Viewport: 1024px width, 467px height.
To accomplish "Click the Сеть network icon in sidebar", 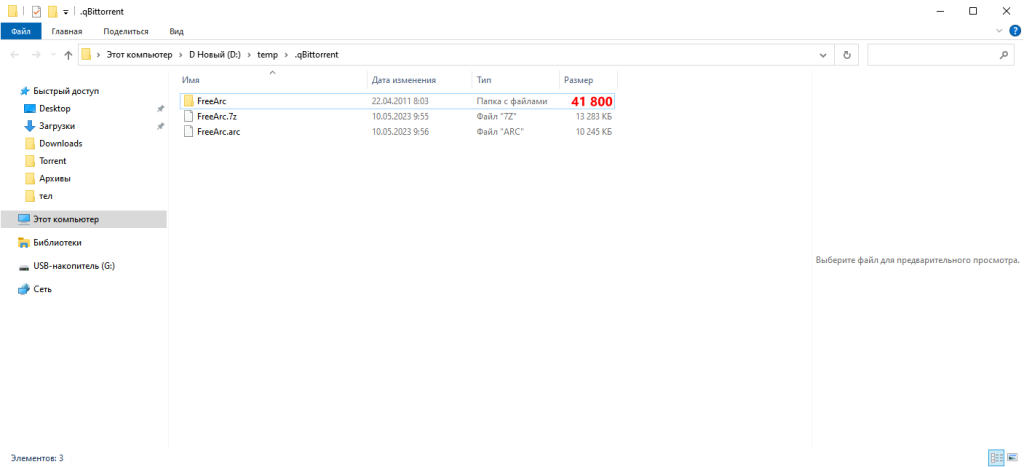I will point(24,289).
